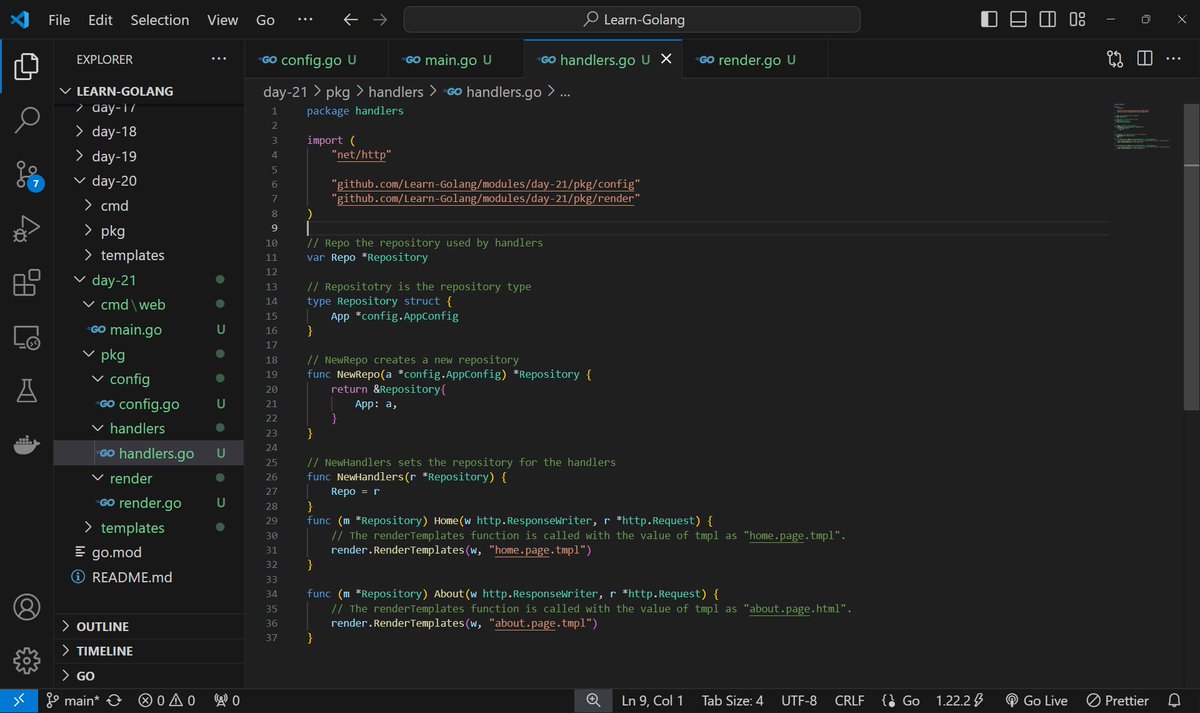Viewport: 1200px width, 713px height.
Task: Open the Remote Explorer view
Action: click(27, 337)
